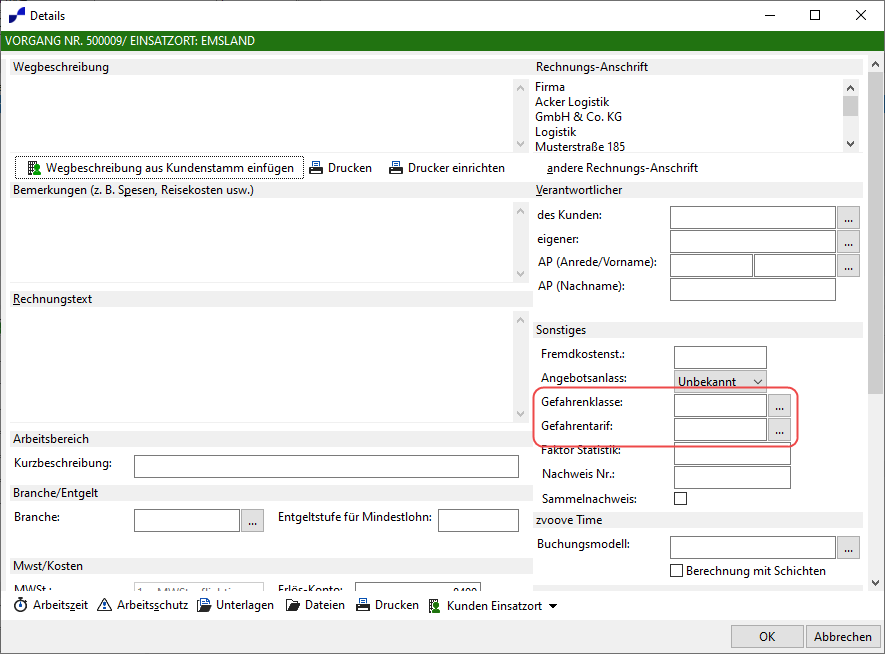Open the Arbeitszeit toolbar entry
Screen dimensions: 885x654
coord(51,605)
